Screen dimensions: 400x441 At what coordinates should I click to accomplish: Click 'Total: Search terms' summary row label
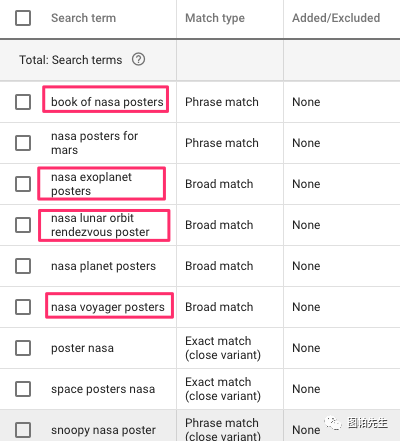click(71, 60)
